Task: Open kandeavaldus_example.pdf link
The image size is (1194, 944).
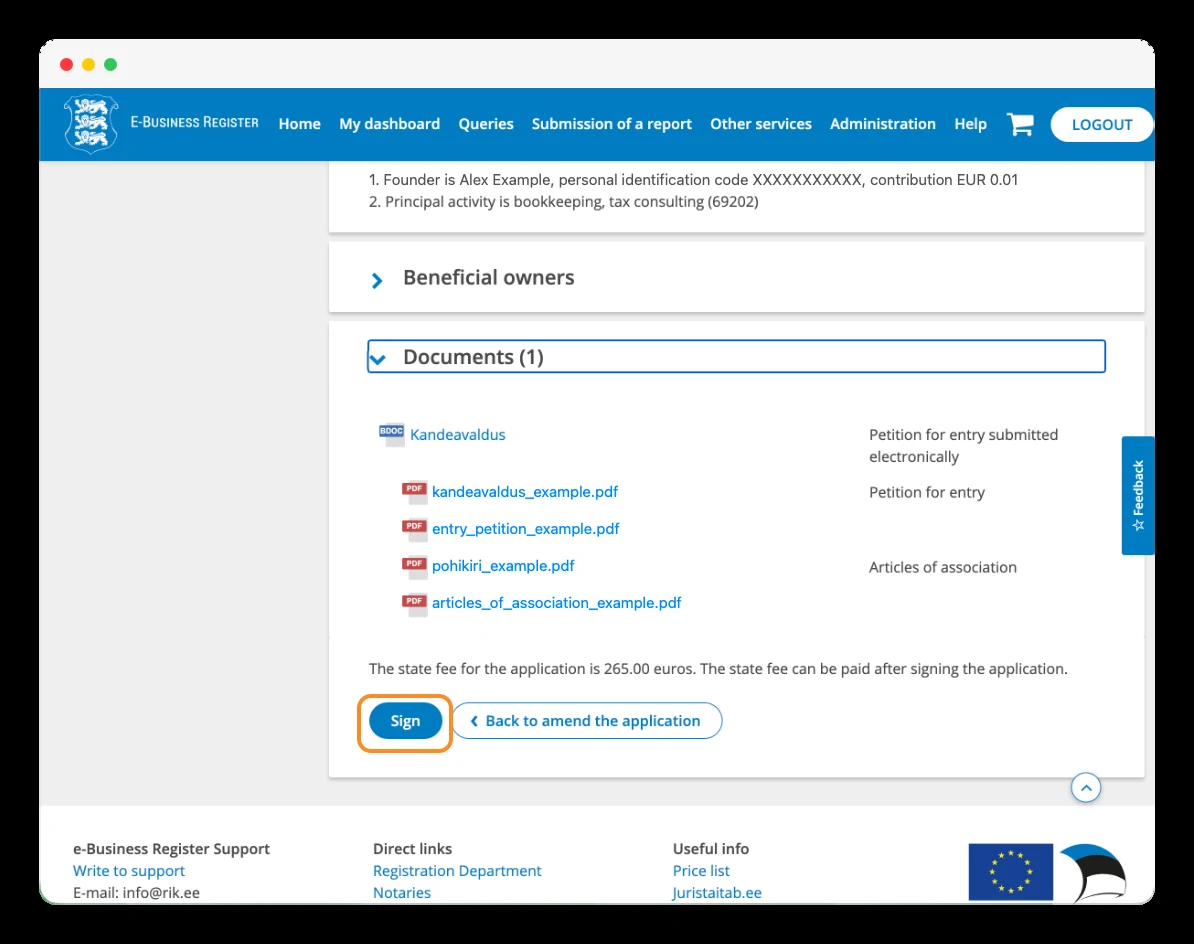Action: pyautogui.click(x=525, y=492)
